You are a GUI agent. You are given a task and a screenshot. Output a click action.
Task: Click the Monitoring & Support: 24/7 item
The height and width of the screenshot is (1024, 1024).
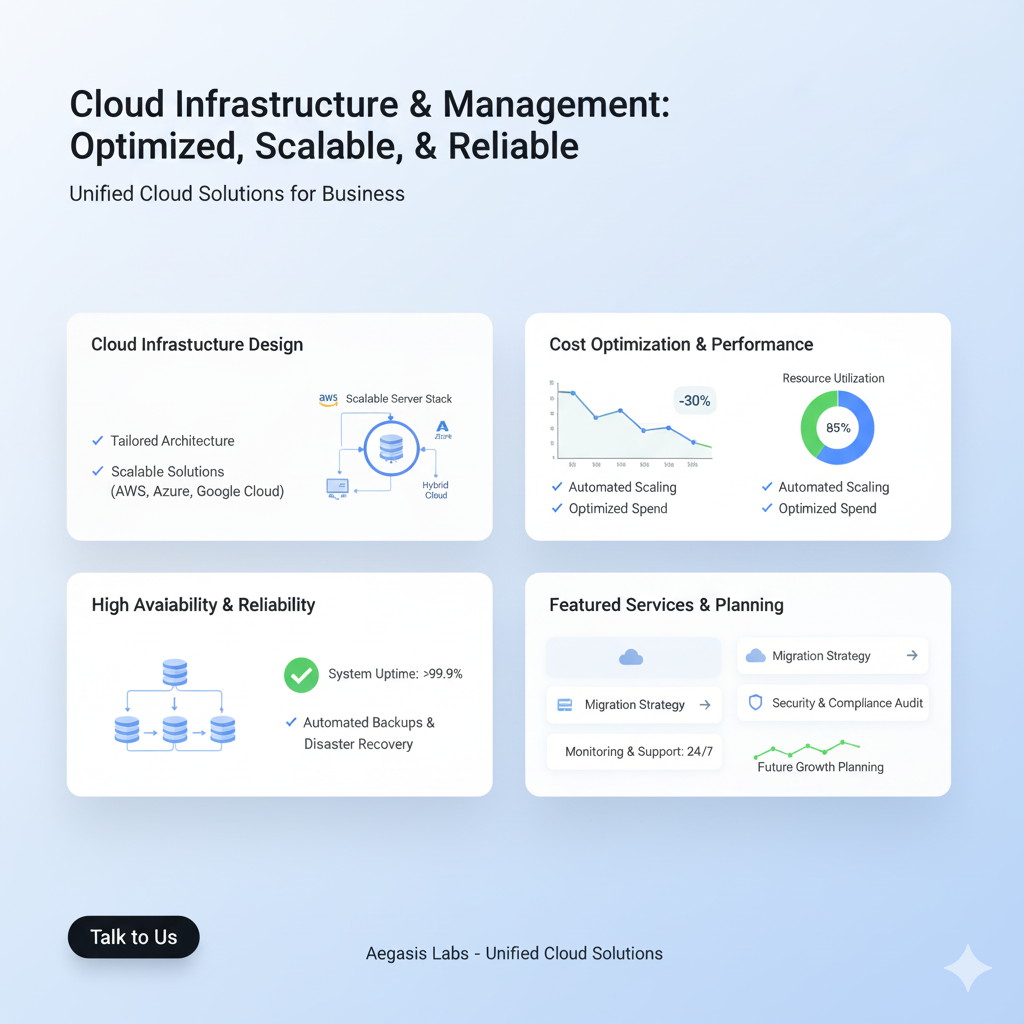638,752
